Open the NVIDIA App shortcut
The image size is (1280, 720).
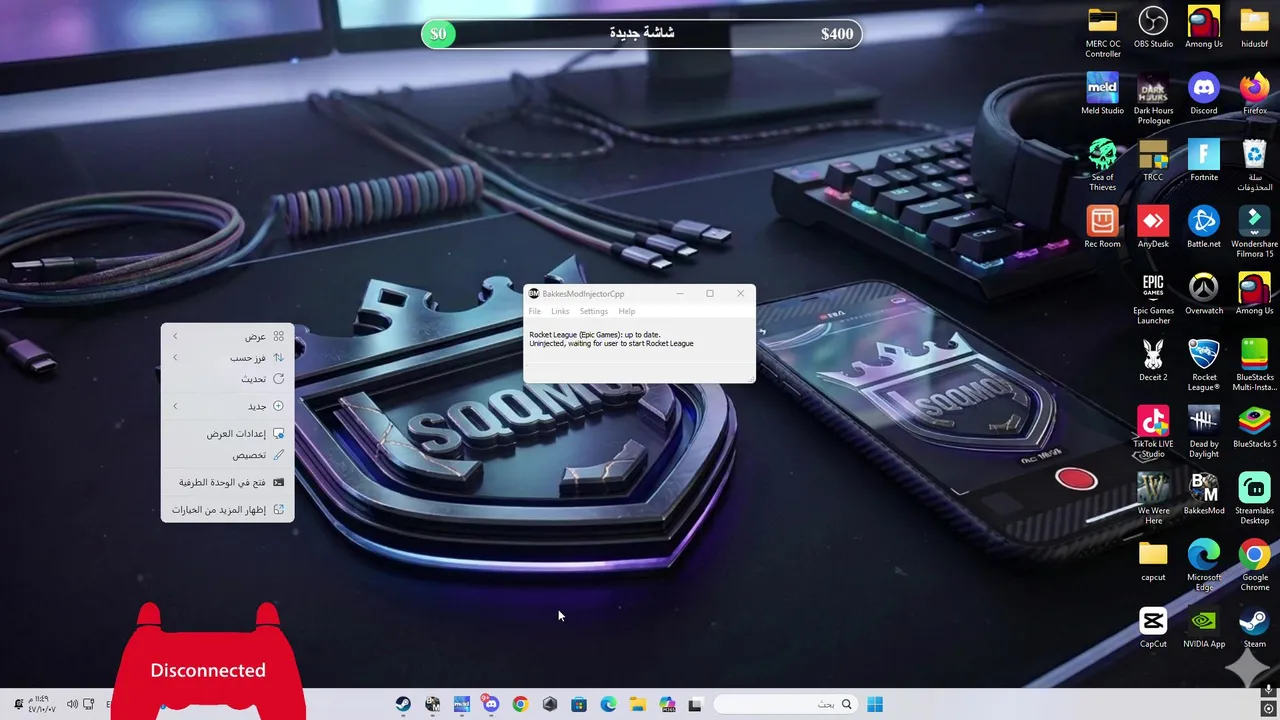(1203, 628)
